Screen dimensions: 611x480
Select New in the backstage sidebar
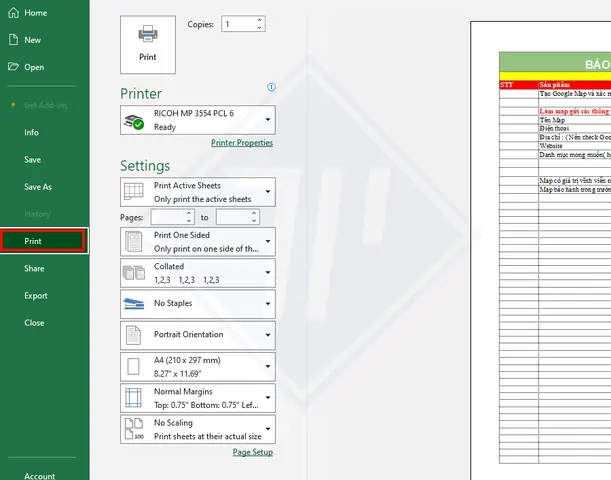(32, 40)
